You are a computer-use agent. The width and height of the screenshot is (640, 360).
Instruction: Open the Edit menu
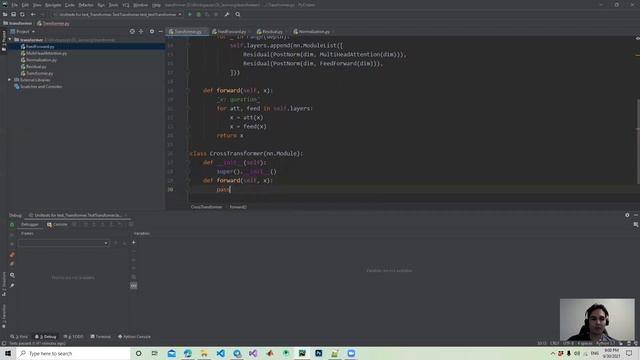25,5
